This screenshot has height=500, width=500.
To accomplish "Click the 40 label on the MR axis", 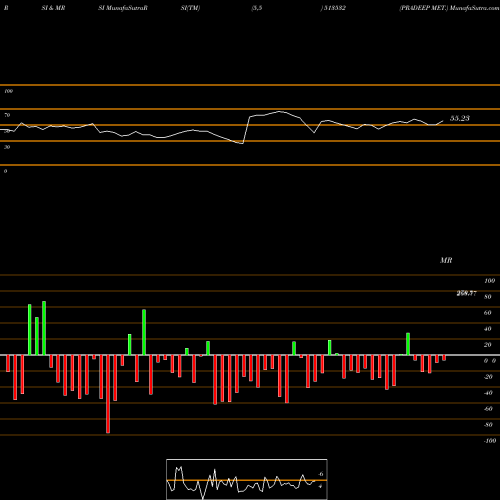I will pyautogui.click(x=488, y=329).
